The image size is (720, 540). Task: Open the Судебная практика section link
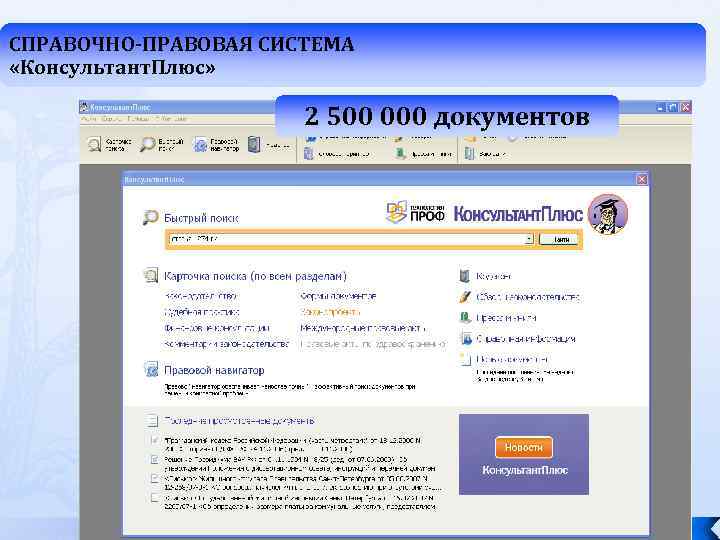tap(202, 312)
